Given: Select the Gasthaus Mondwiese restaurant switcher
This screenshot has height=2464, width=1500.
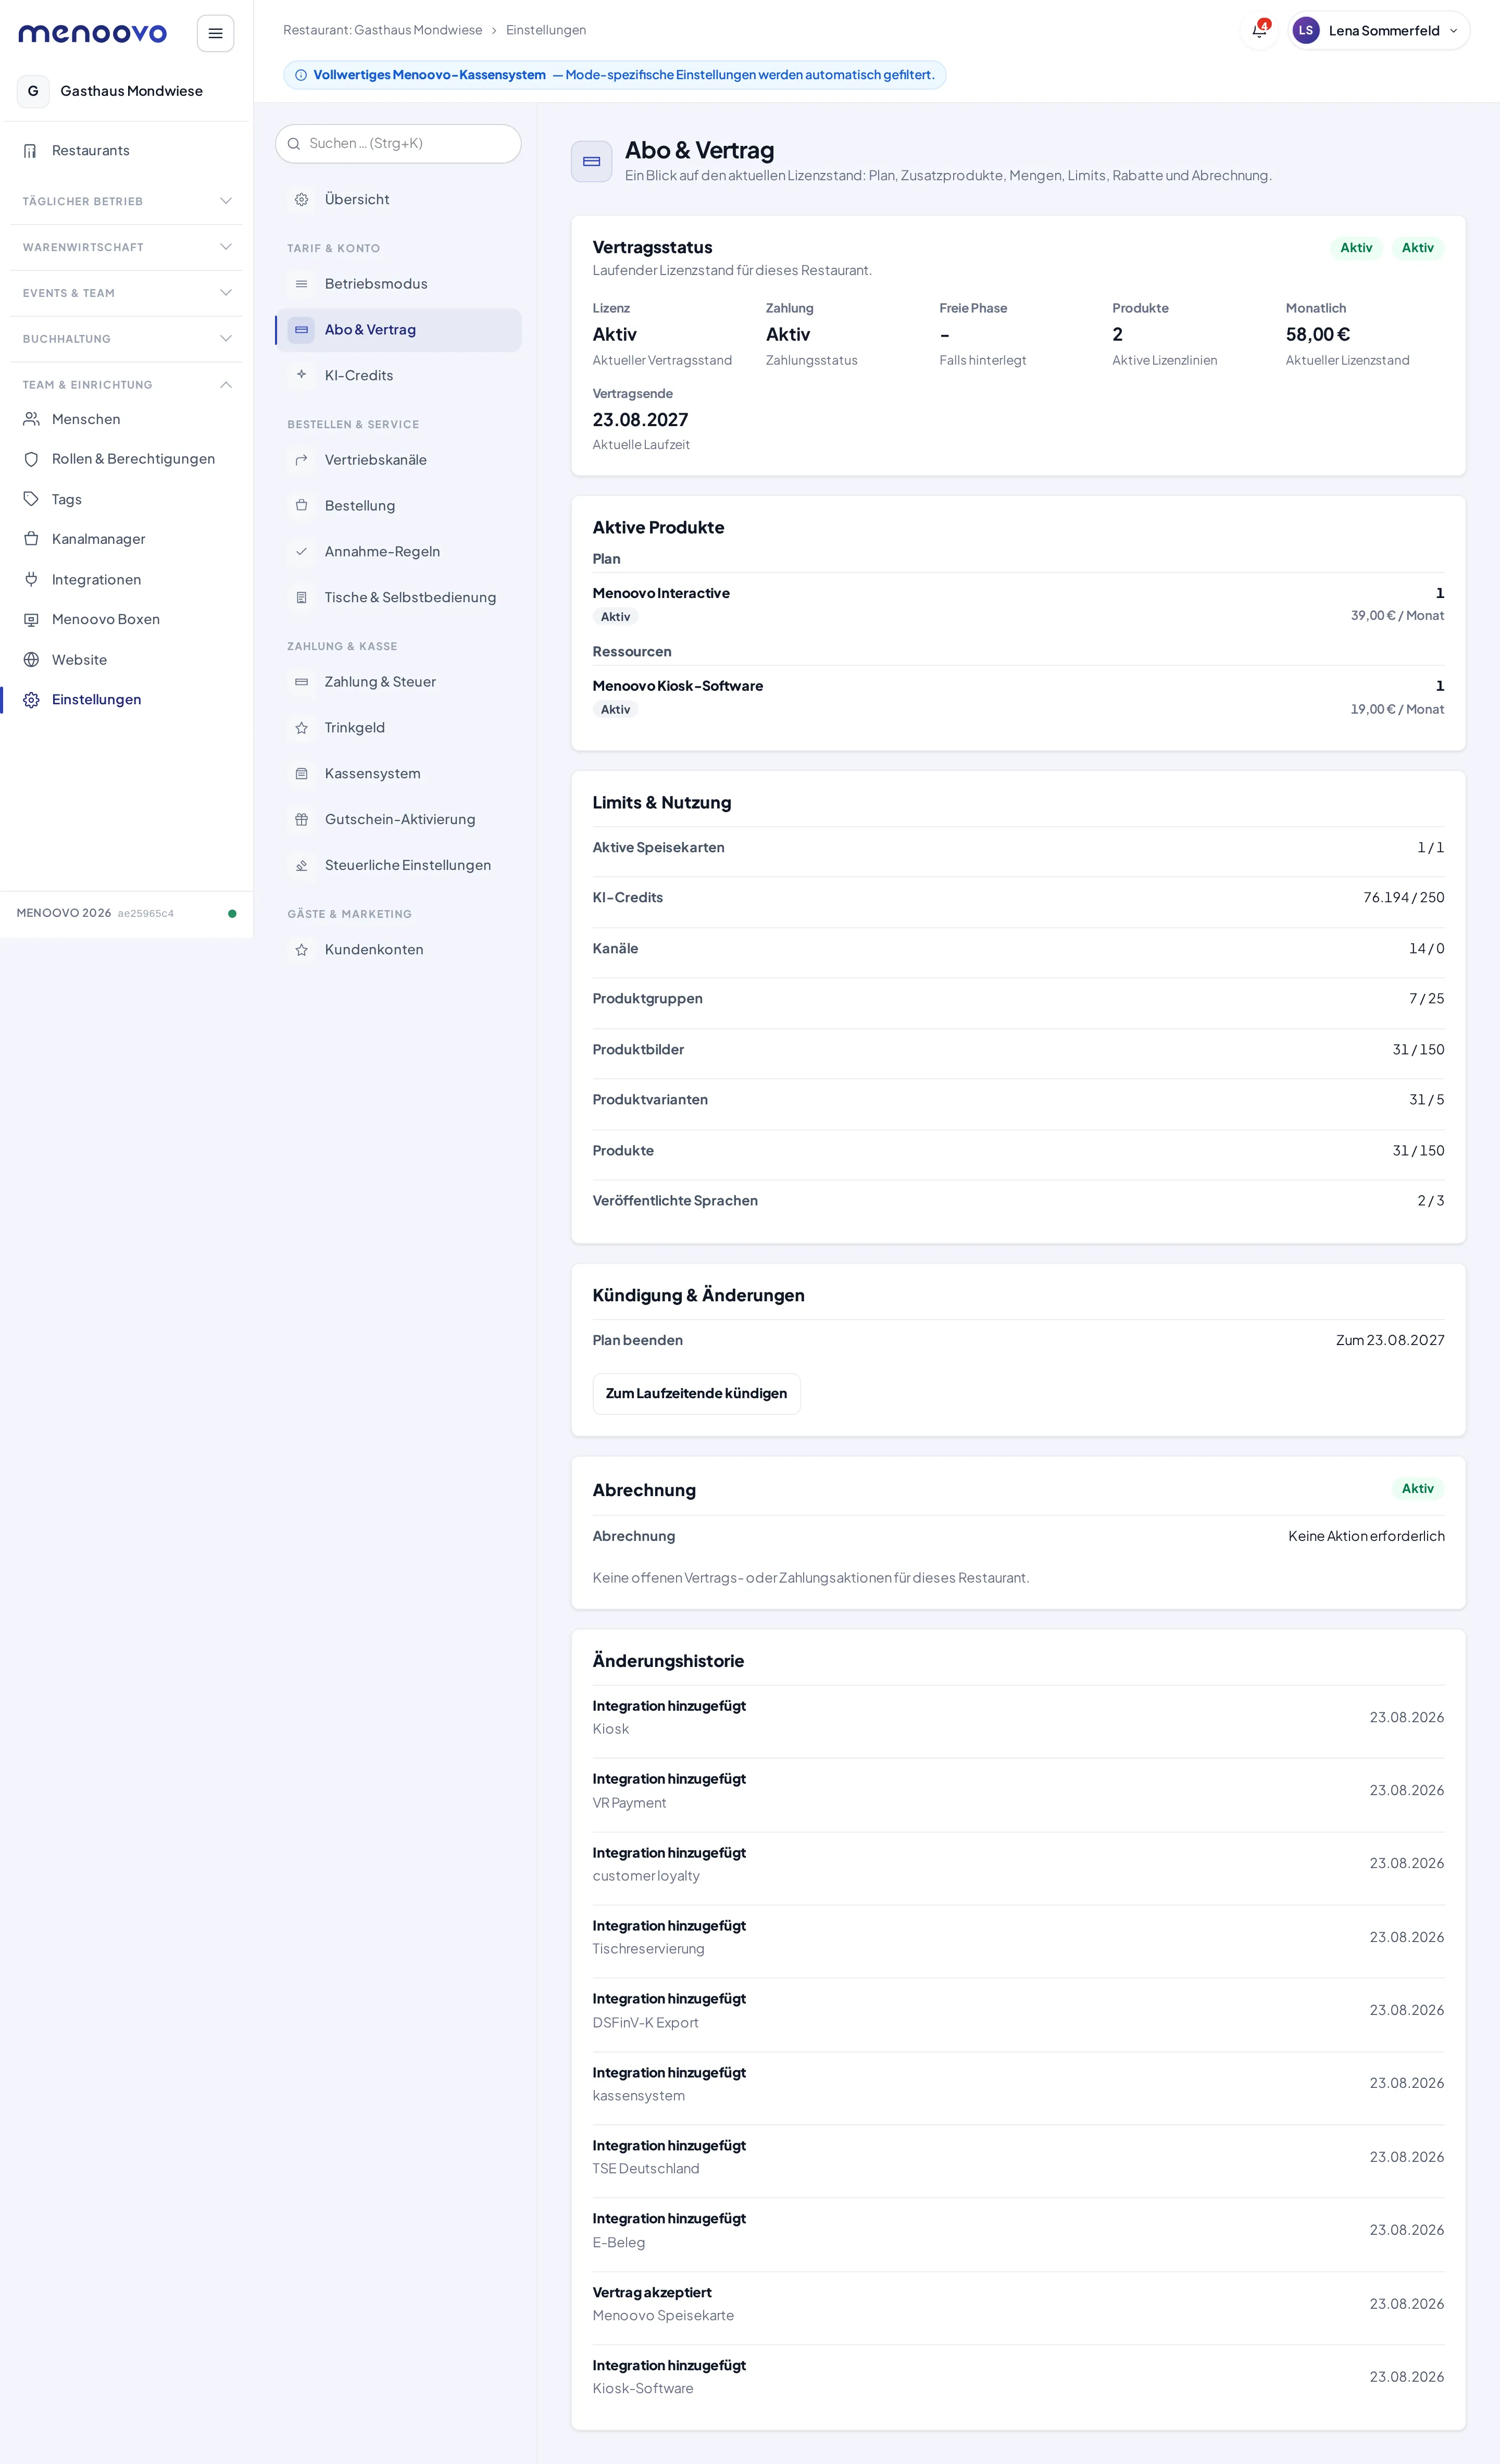Looking at the screenshot, I should pyautogui.click(x=126, y=91).
